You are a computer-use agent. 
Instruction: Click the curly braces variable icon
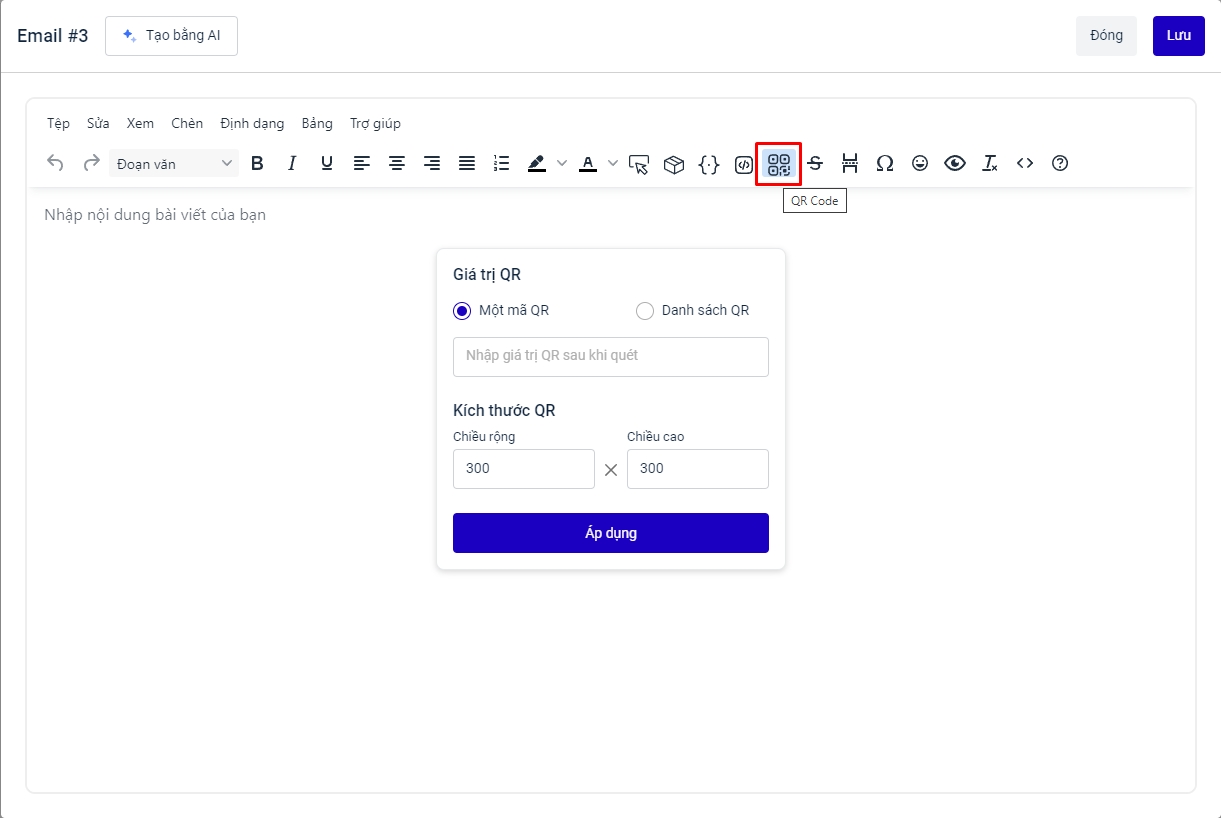pyautogui.click(x=709, y=164)
